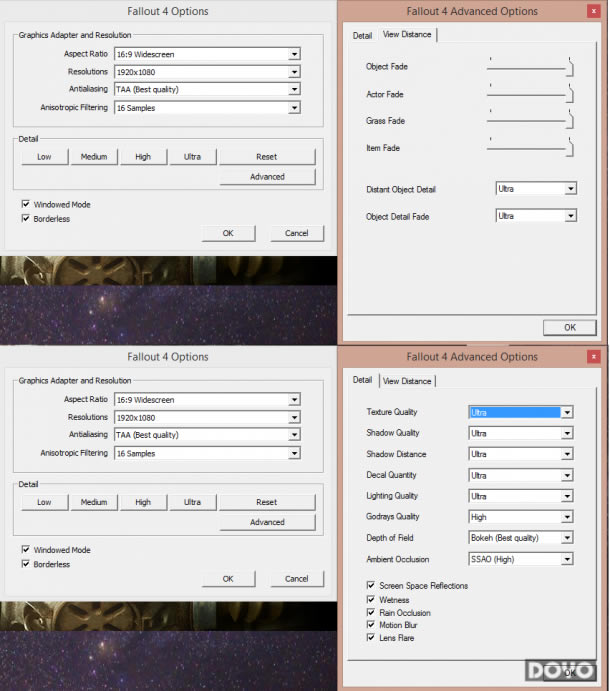Open the Shadow Distance dropdown
Image resolution: width=610 pixels, height=691 pixels.
coord(520,454)
